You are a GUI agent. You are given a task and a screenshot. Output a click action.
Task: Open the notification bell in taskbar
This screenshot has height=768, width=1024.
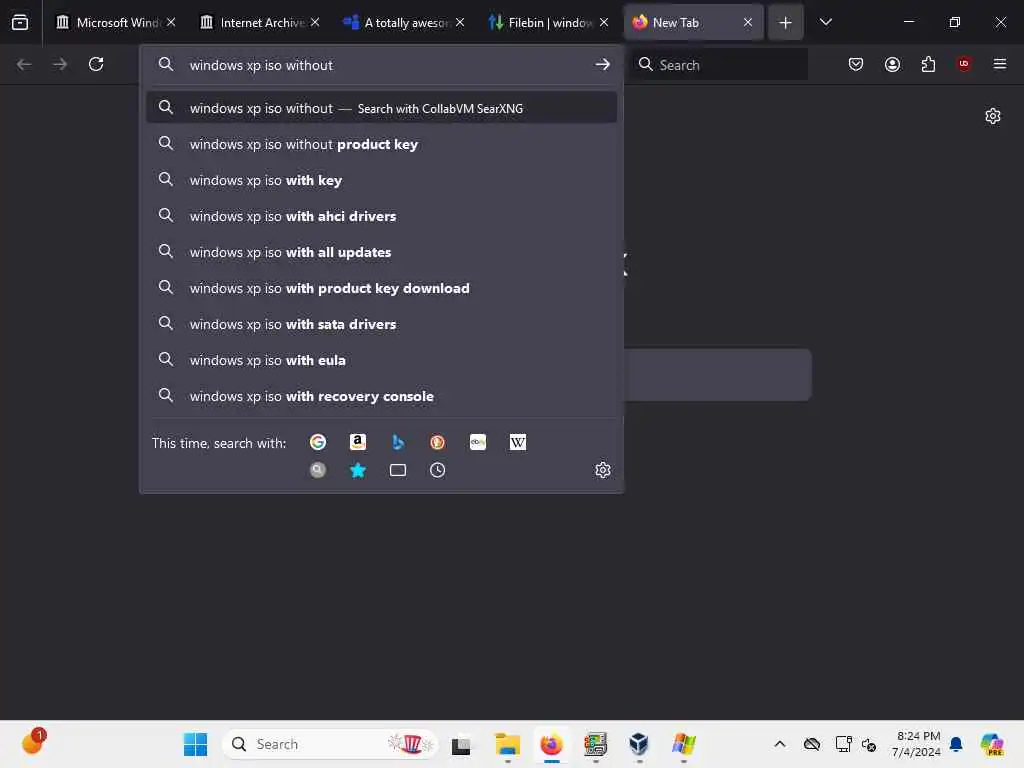(x=956, y=744)
